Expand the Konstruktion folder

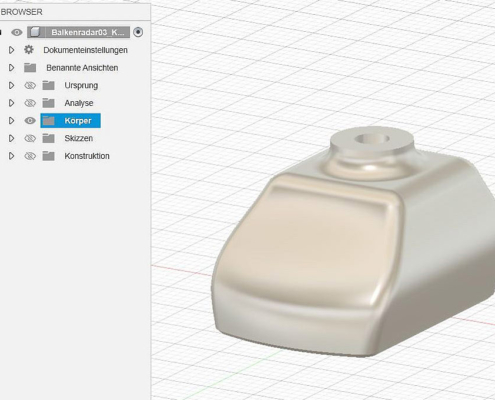click(x=11, y=156)
